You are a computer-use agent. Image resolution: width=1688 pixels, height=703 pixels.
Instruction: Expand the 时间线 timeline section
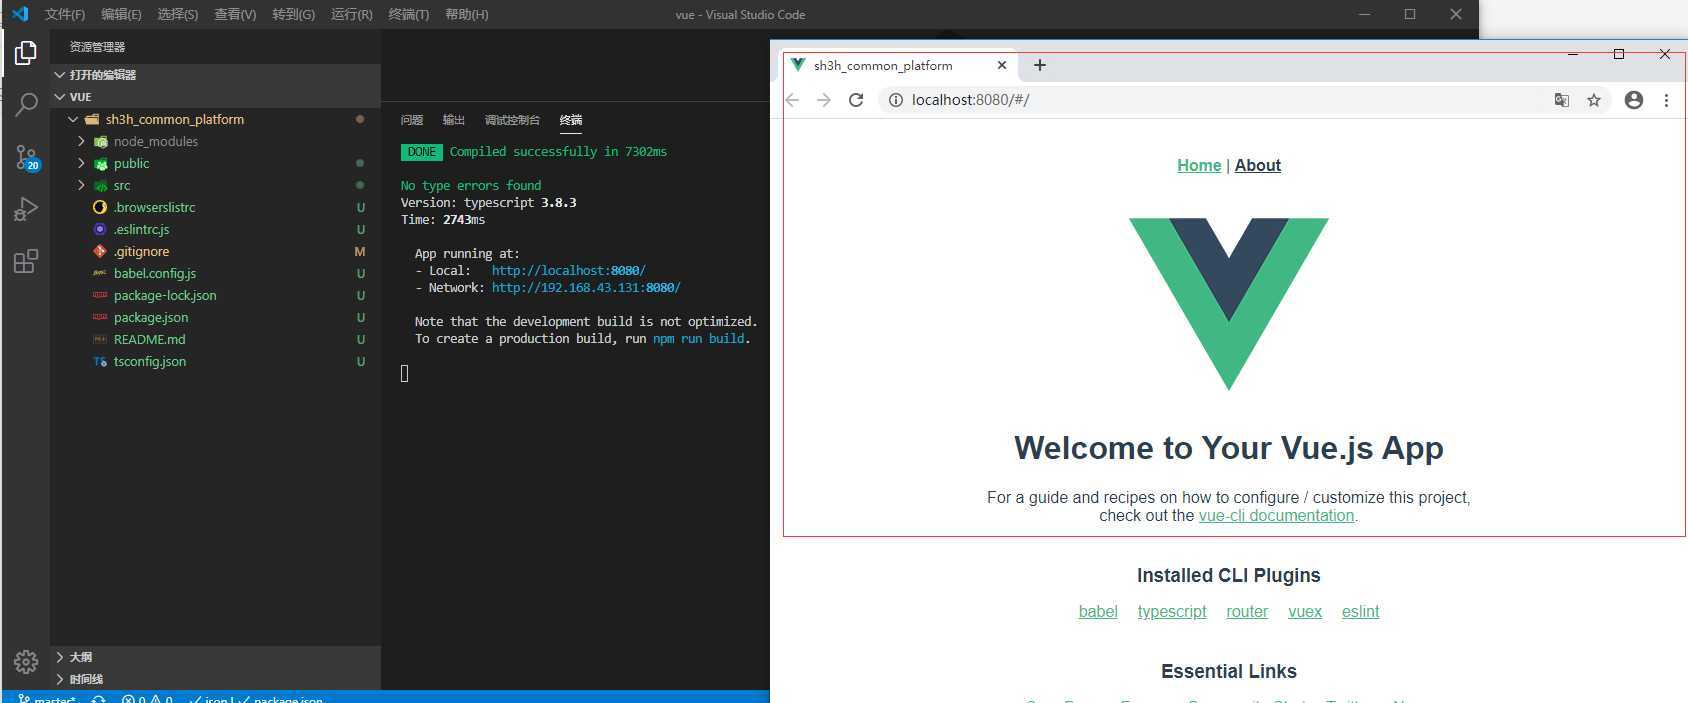60,679
